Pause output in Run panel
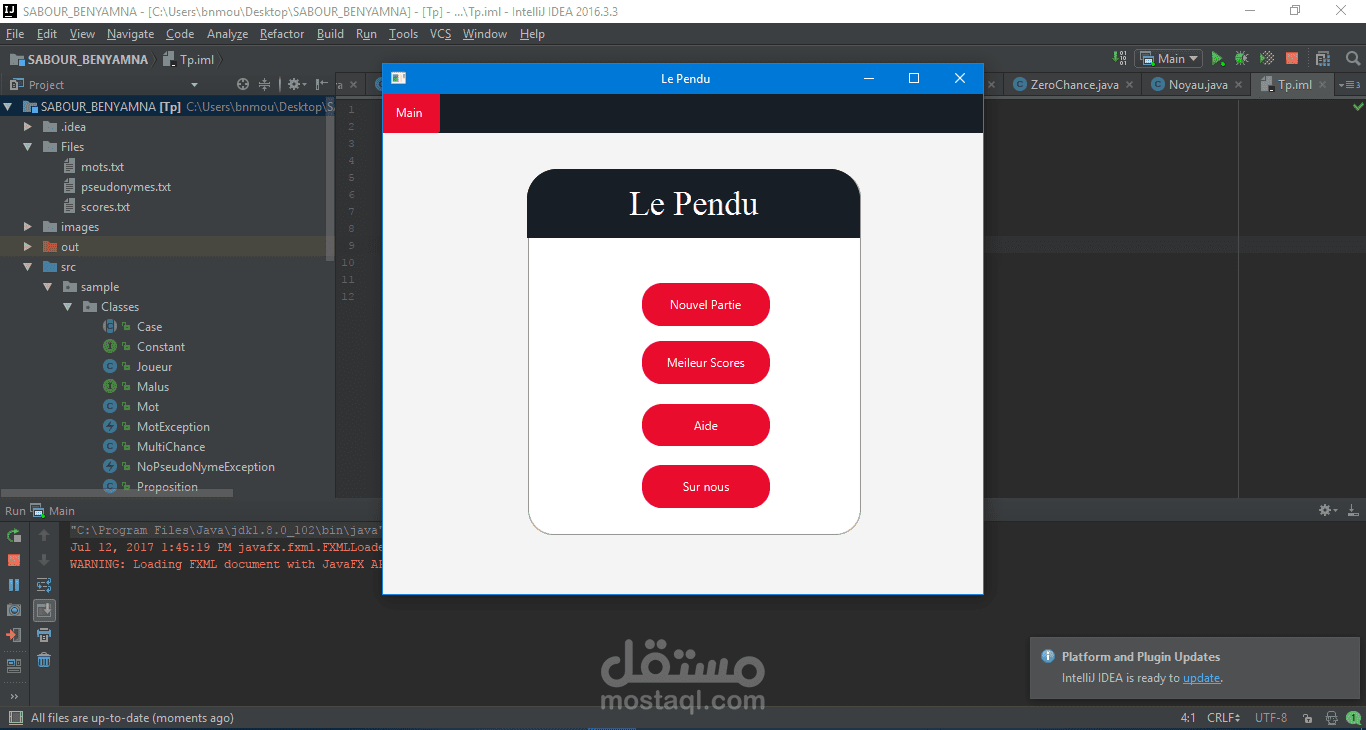This screenshot has width=1366, height=730. (x=14, y=585)
